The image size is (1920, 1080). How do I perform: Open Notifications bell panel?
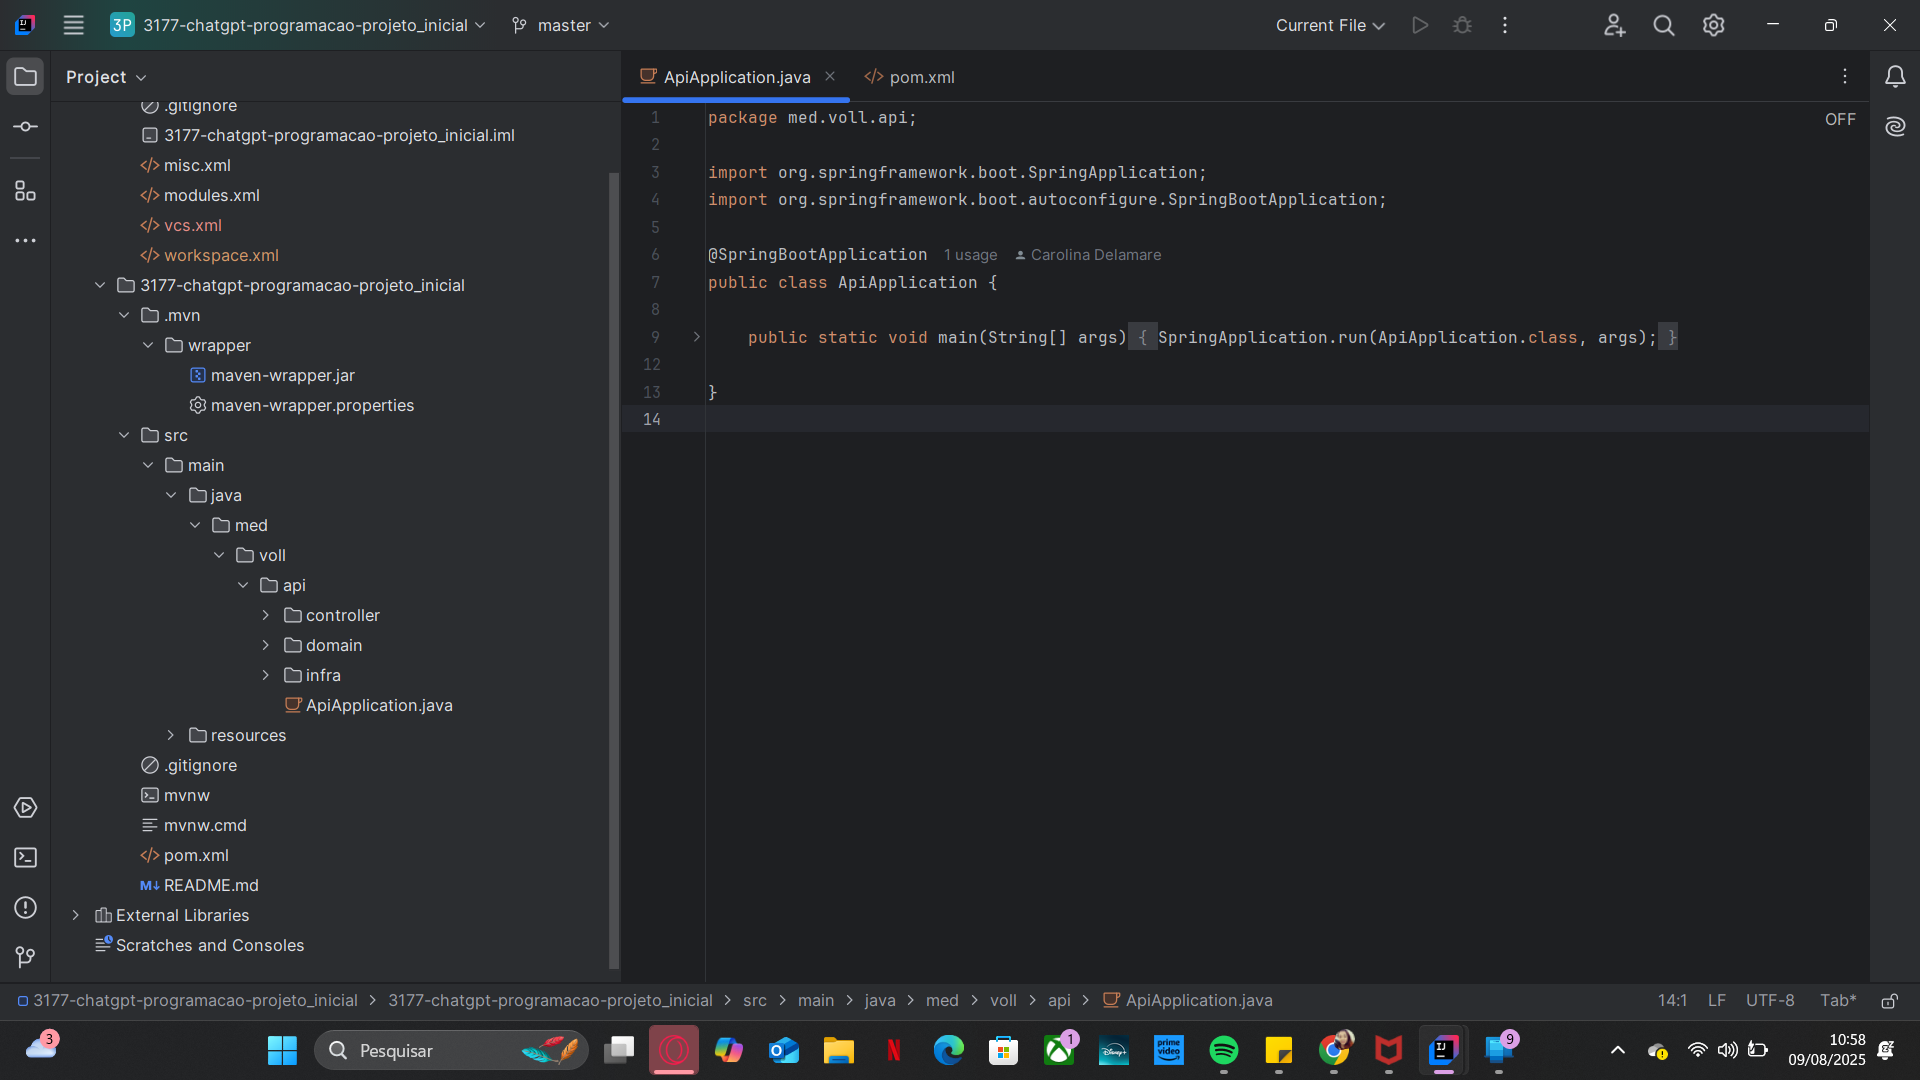1895,77
